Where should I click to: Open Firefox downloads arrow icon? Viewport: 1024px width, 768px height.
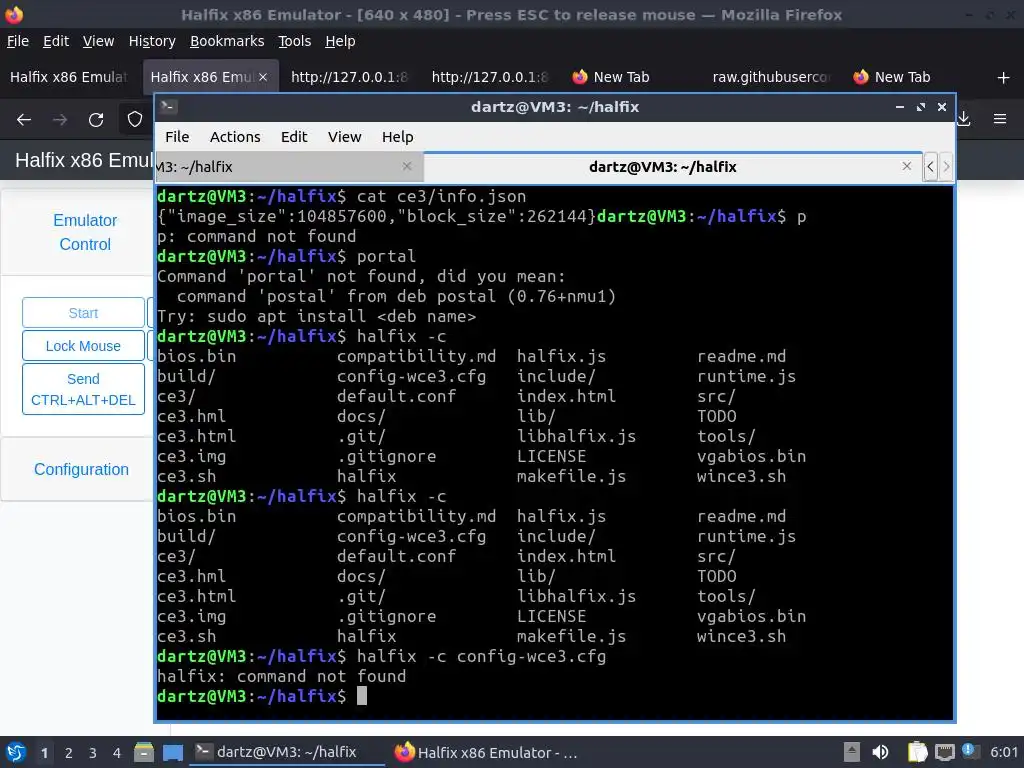[964, 119]
